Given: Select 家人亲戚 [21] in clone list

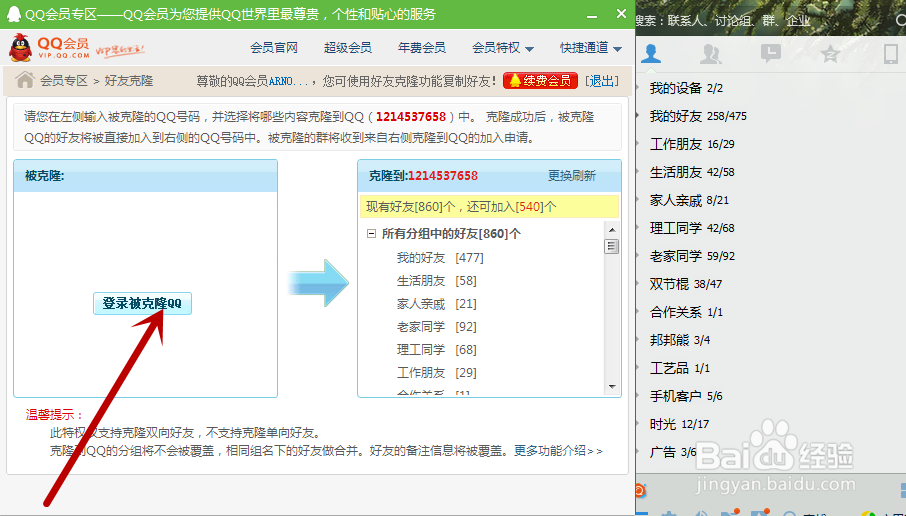Looking at the screenshot, I should [x=437, y=304].
